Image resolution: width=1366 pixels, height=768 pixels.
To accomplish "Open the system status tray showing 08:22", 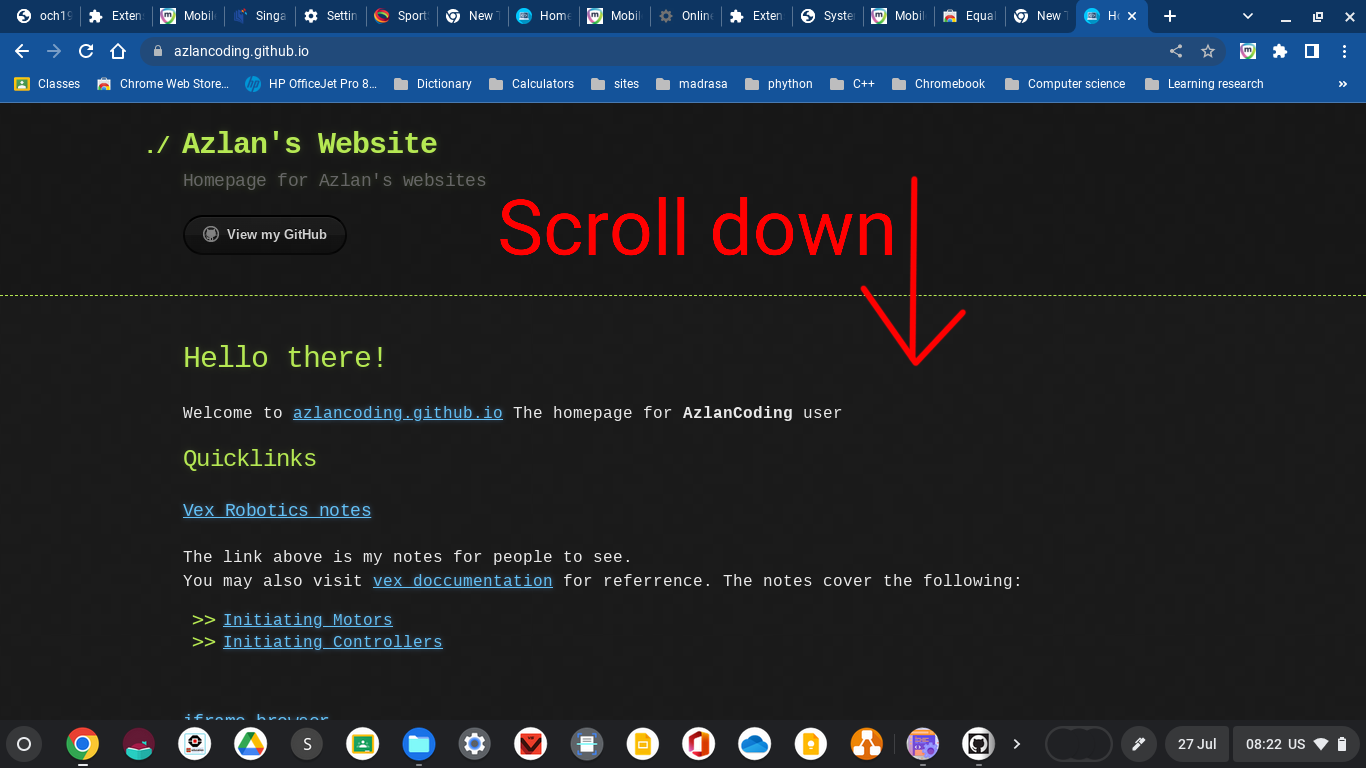I will pyautogui.click(x=1297, y=744).
